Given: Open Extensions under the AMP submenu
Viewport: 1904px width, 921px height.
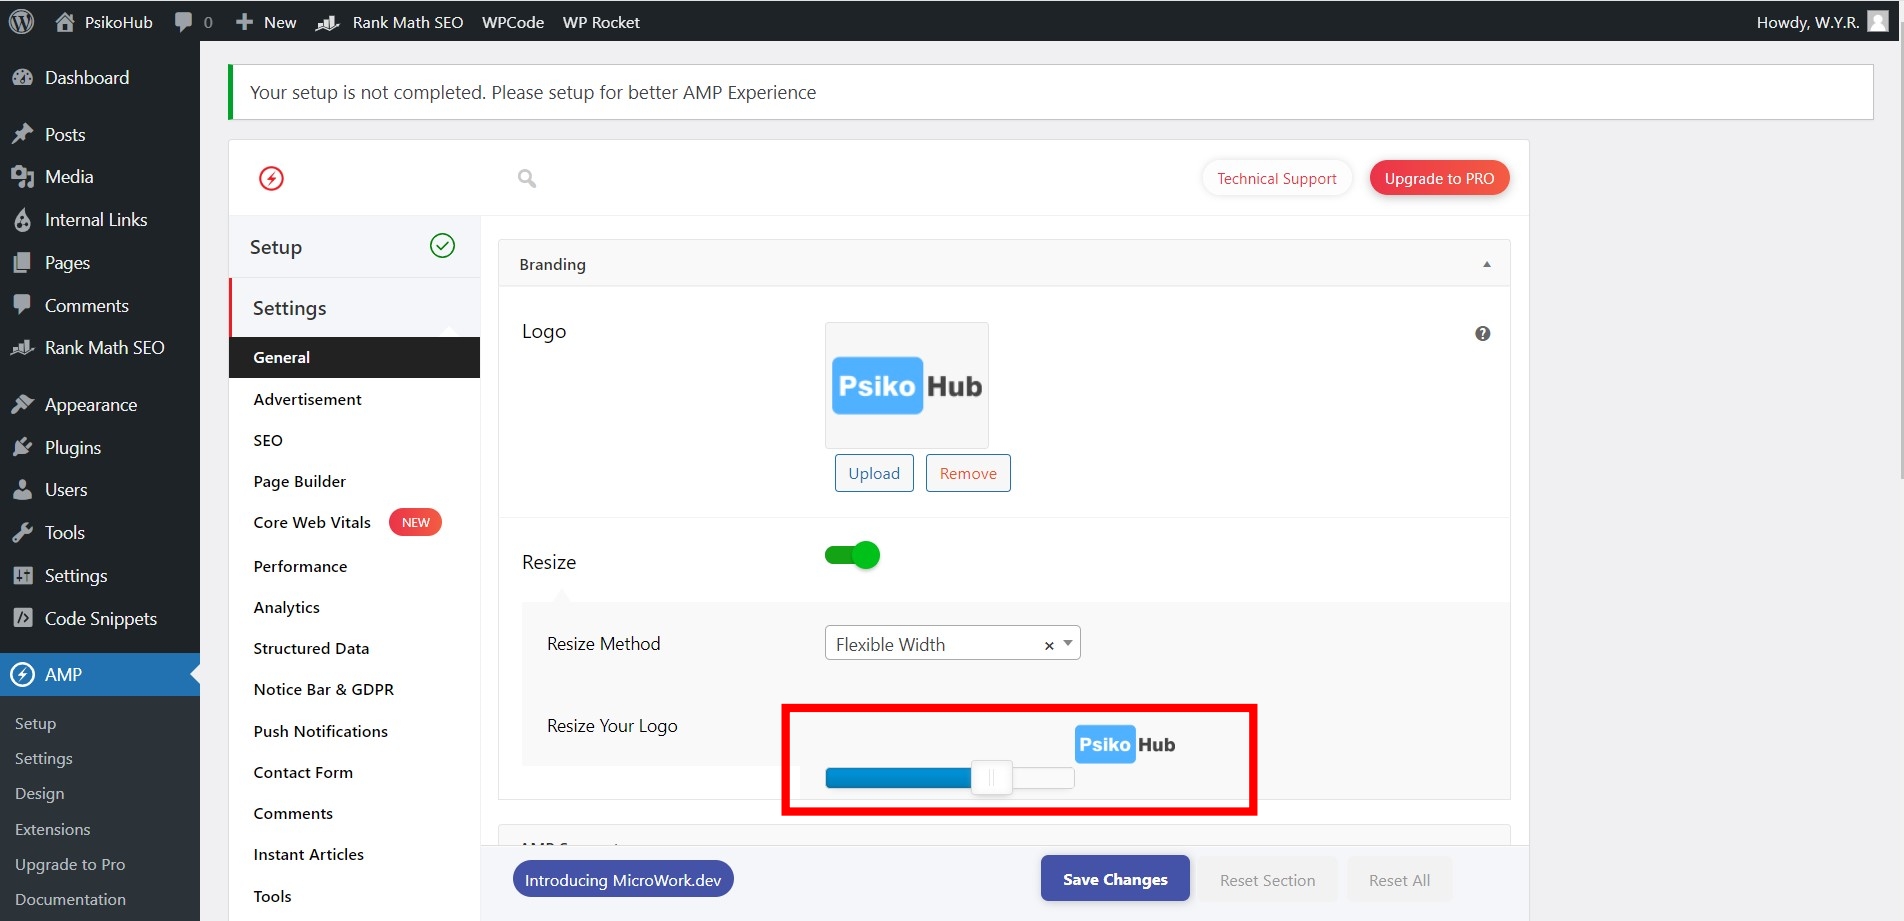Looking at the screenshot, I should [x=53, y=829].
